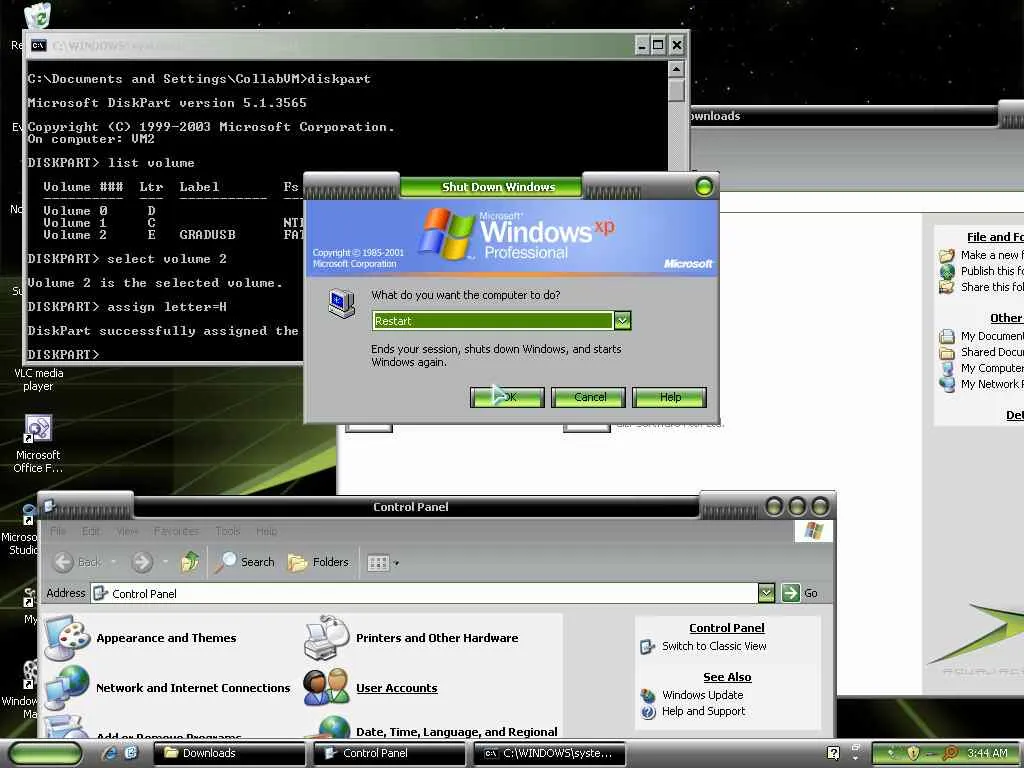The height and width of the screenshot is (768, 1024).
Task: Click Up folder icon in Control Panel
Action: pos(190,562)
